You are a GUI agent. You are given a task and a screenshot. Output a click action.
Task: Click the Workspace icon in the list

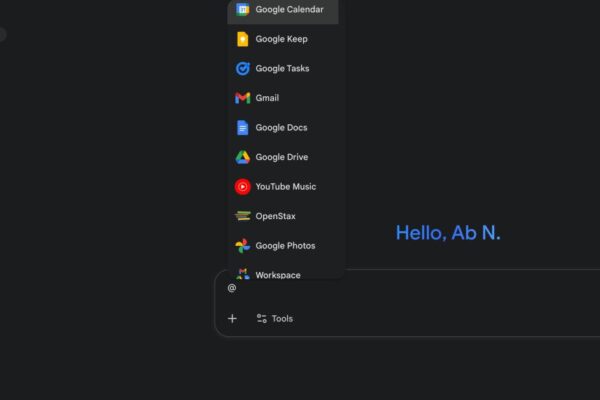tap(242, 274)
